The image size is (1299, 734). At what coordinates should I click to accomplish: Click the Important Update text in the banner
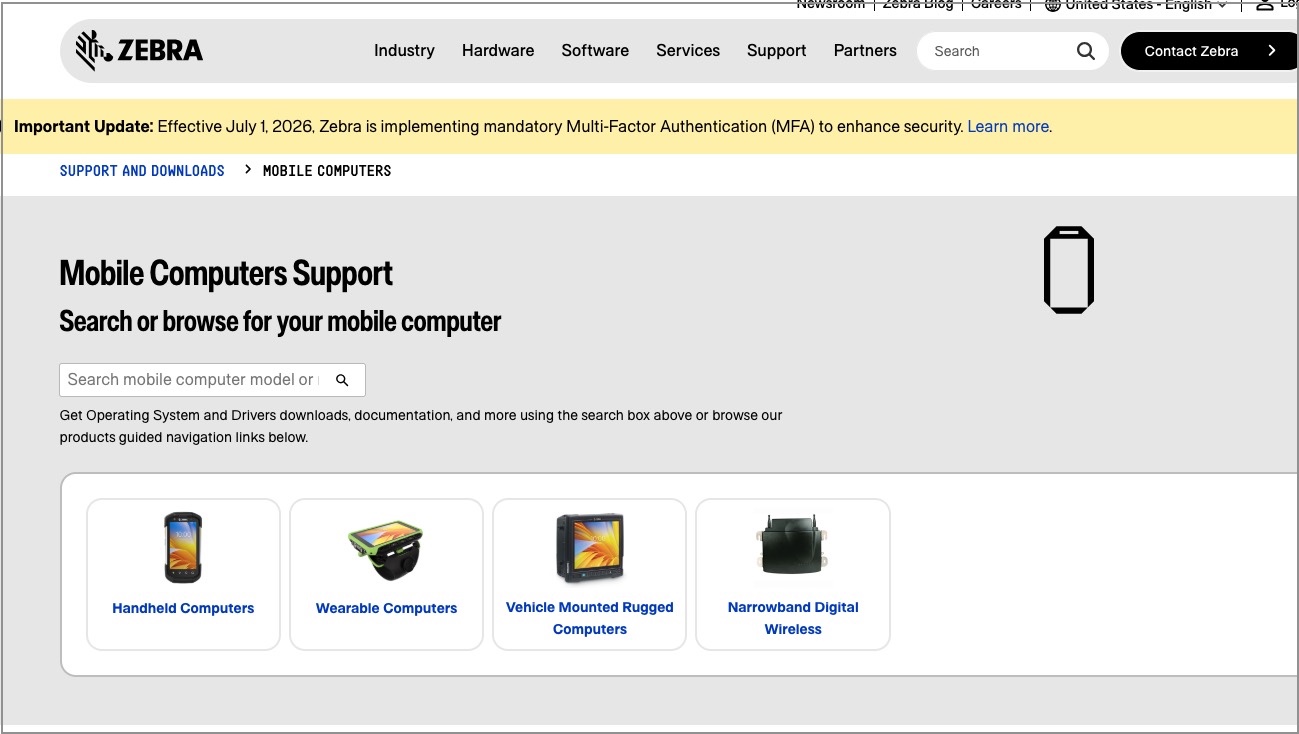point(84,127)
